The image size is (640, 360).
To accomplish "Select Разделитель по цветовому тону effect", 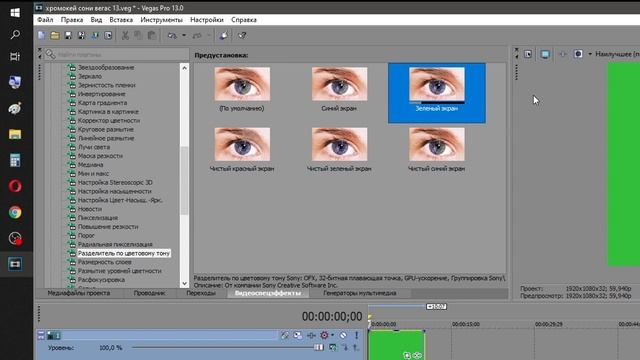I will tap(124, 253).
